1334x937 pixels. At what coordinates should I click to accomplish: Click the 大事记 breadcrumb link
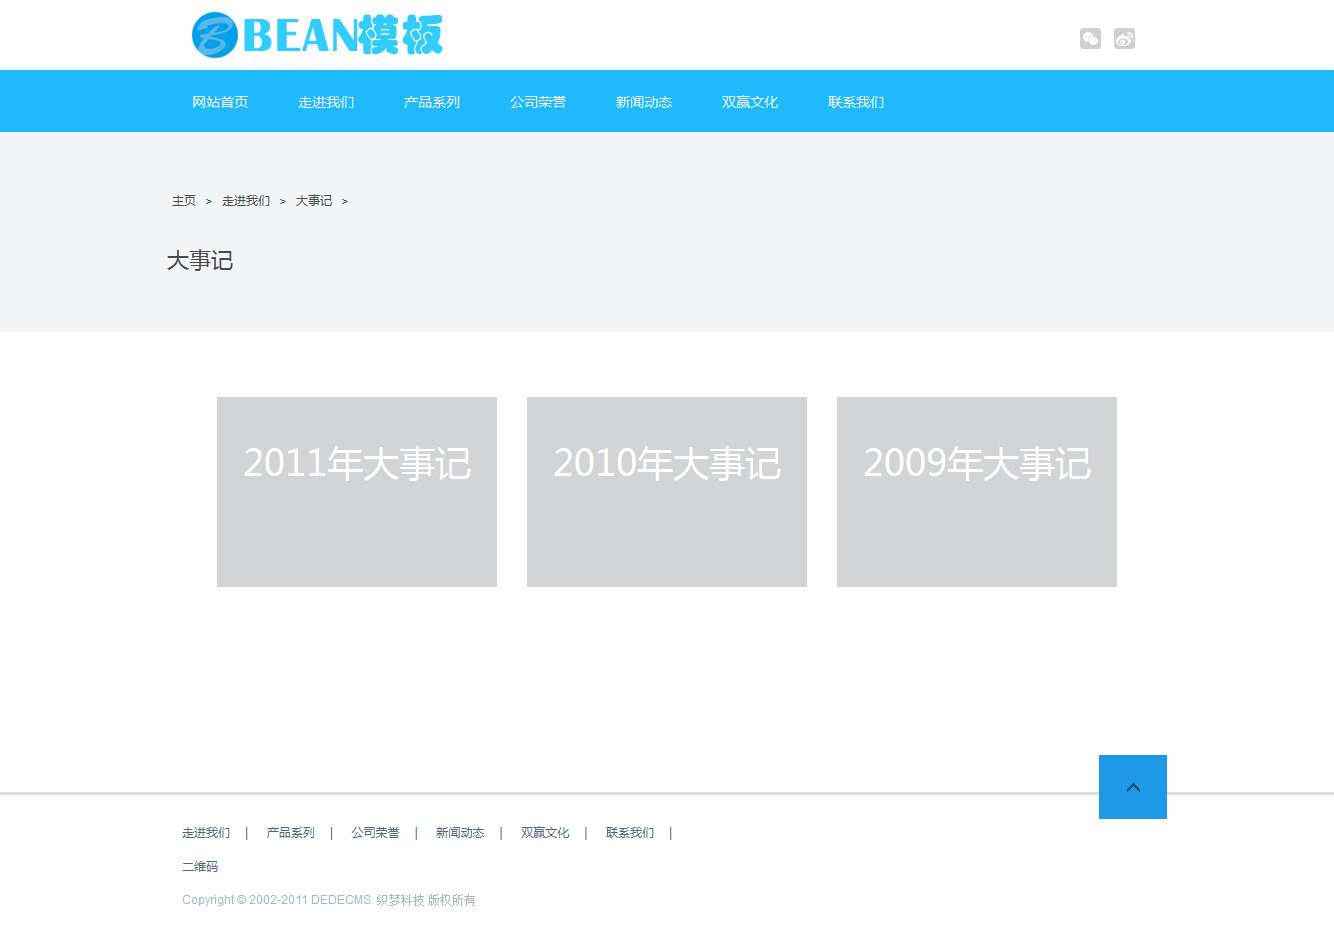point(314,201)
